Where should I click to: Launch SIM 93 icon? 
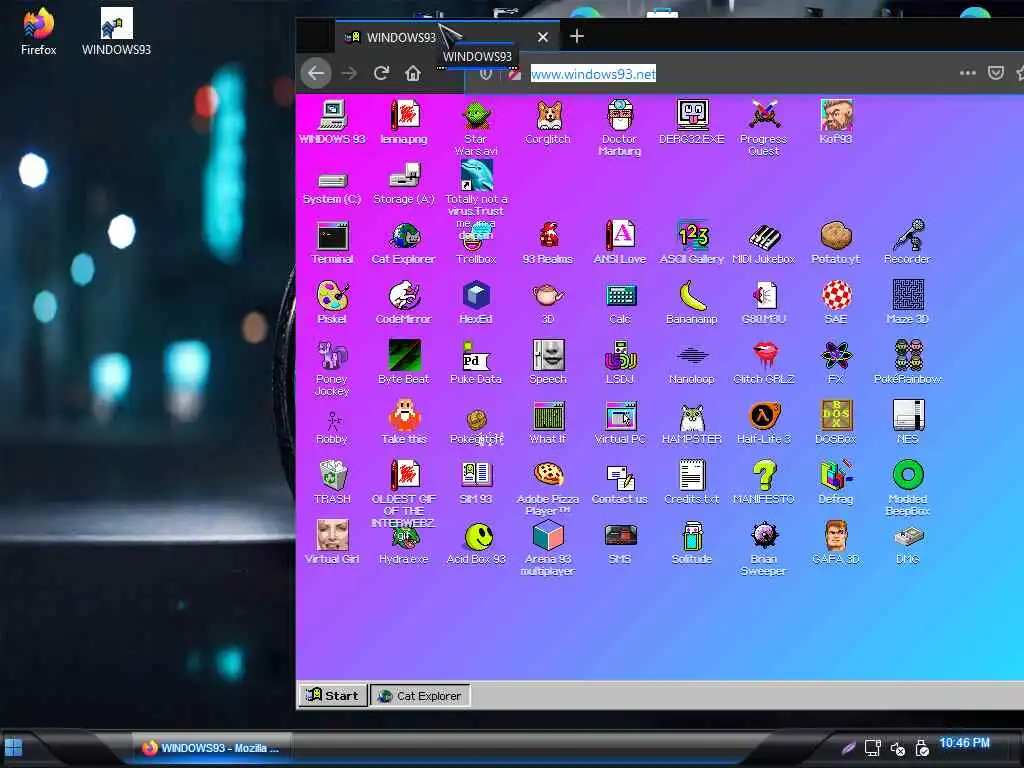pyautogui.click(x=476, y=475)
